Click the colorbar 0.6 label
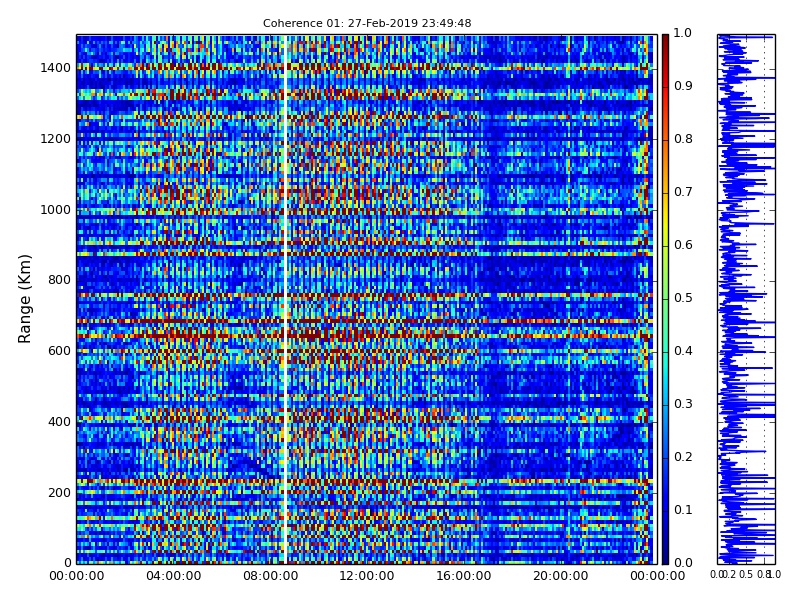 click(x=683, y=245)
